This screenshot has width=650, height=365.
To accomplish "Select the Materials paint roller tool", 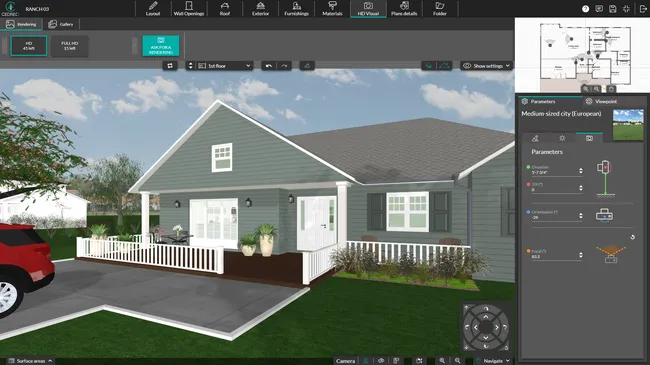I will [x=332, y=9].
